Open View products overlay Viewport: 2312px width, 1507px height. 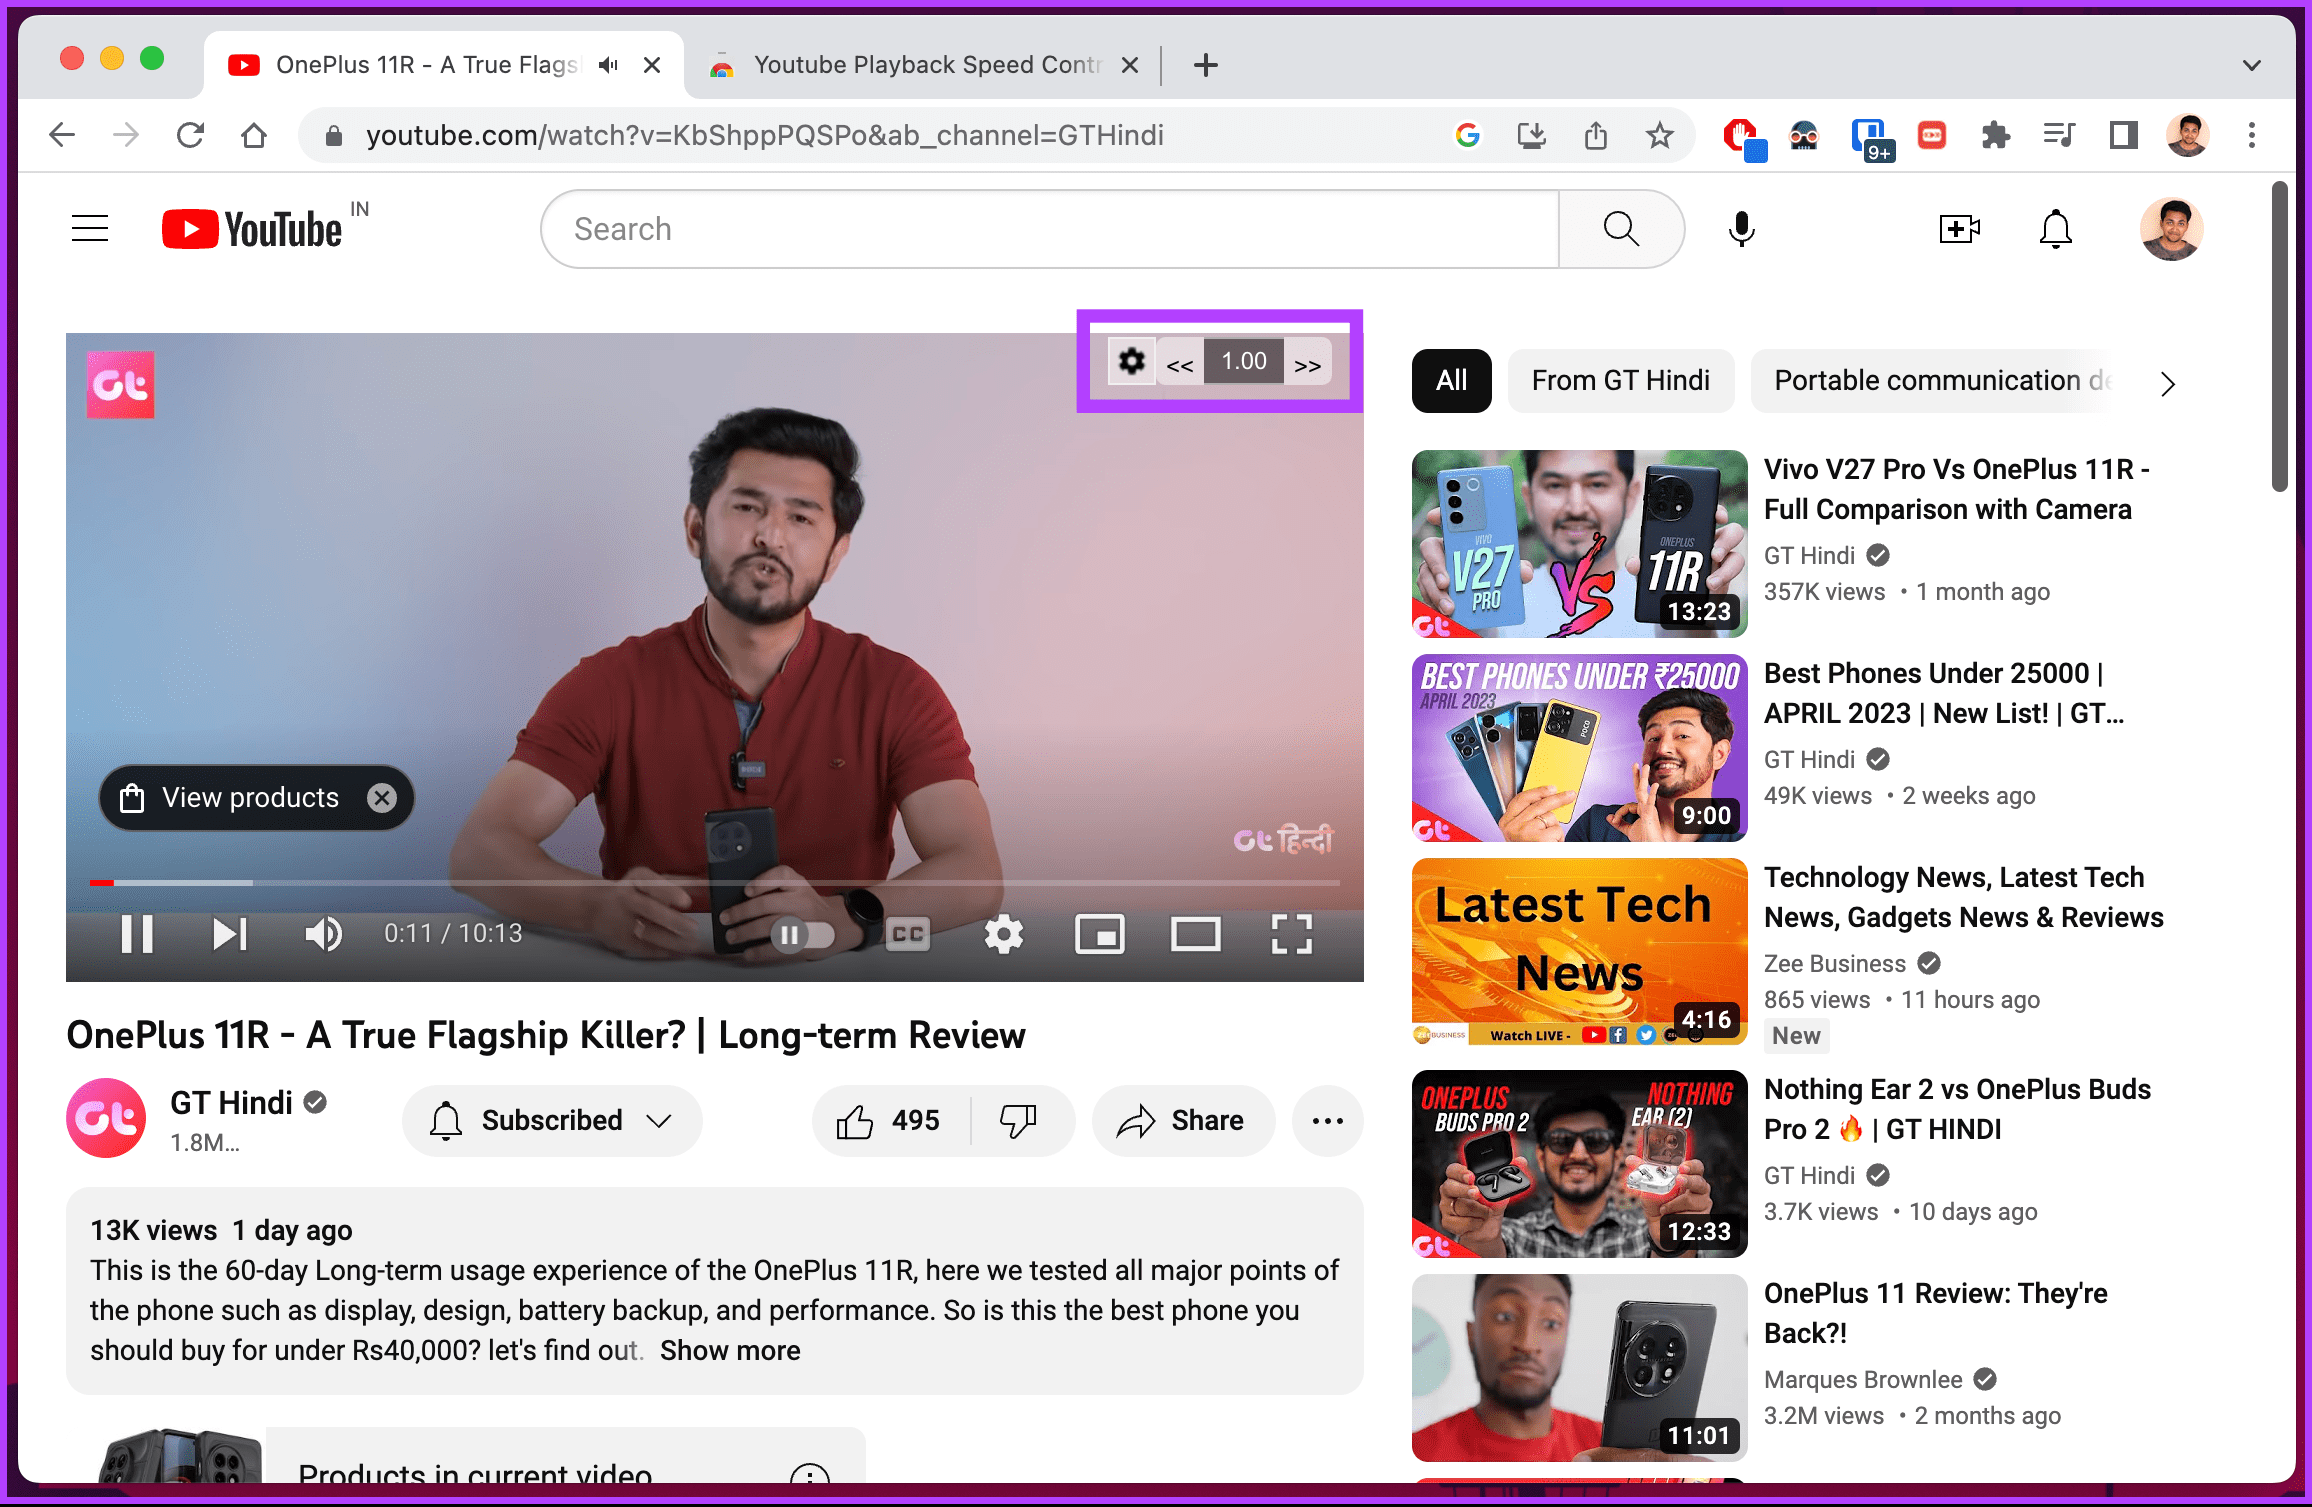click(x=250, y=797)
